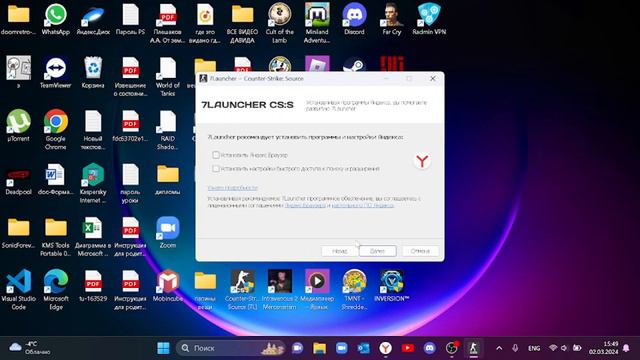Close the 7Launcher installer window
The image size is (640, 360).
click(x=433, y=78)
